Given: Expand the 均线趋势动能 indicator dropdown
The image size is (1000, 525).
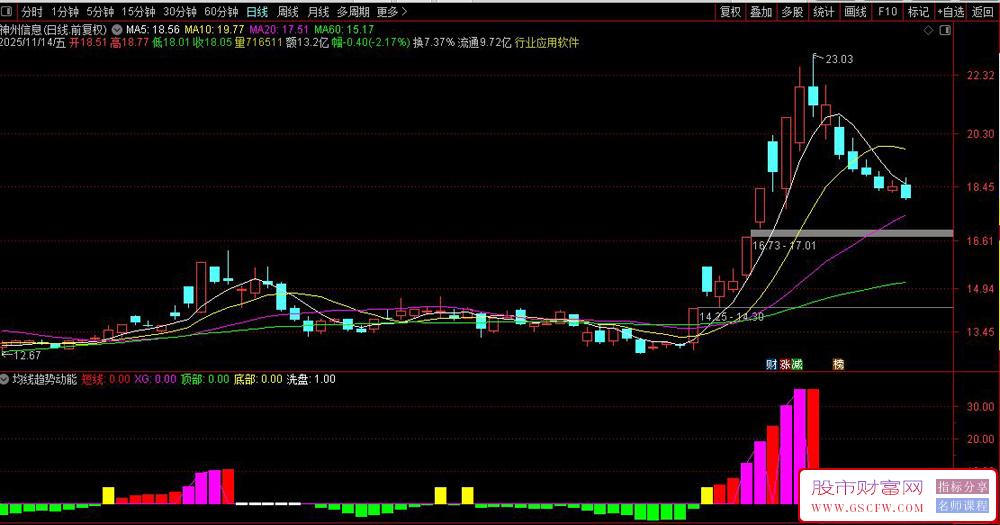Looking at the screenshot, I should pos(4,379).
